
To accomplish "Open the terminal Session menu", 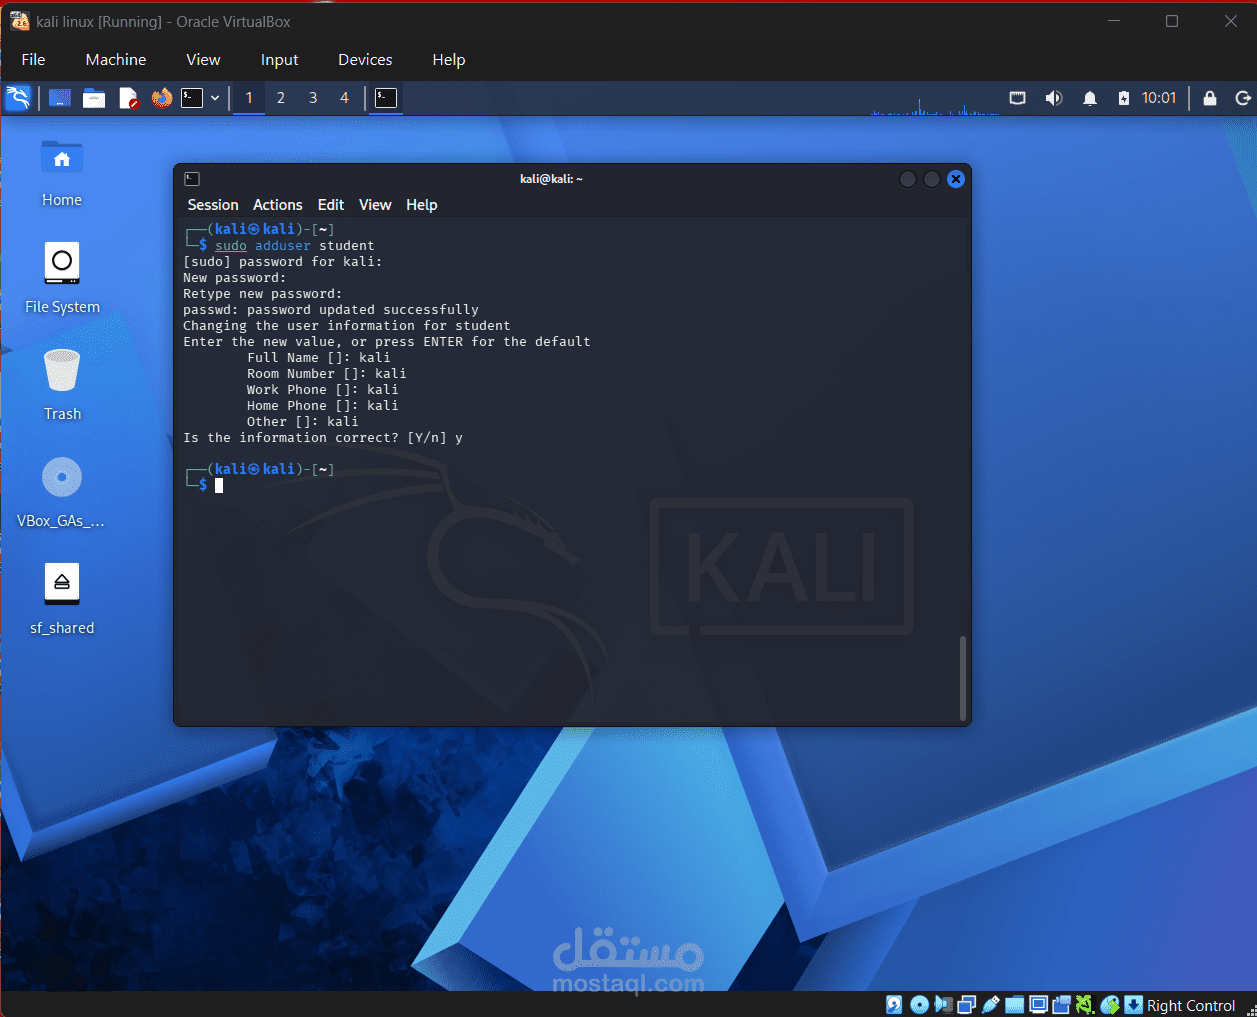I will click(x=213, y=205).
